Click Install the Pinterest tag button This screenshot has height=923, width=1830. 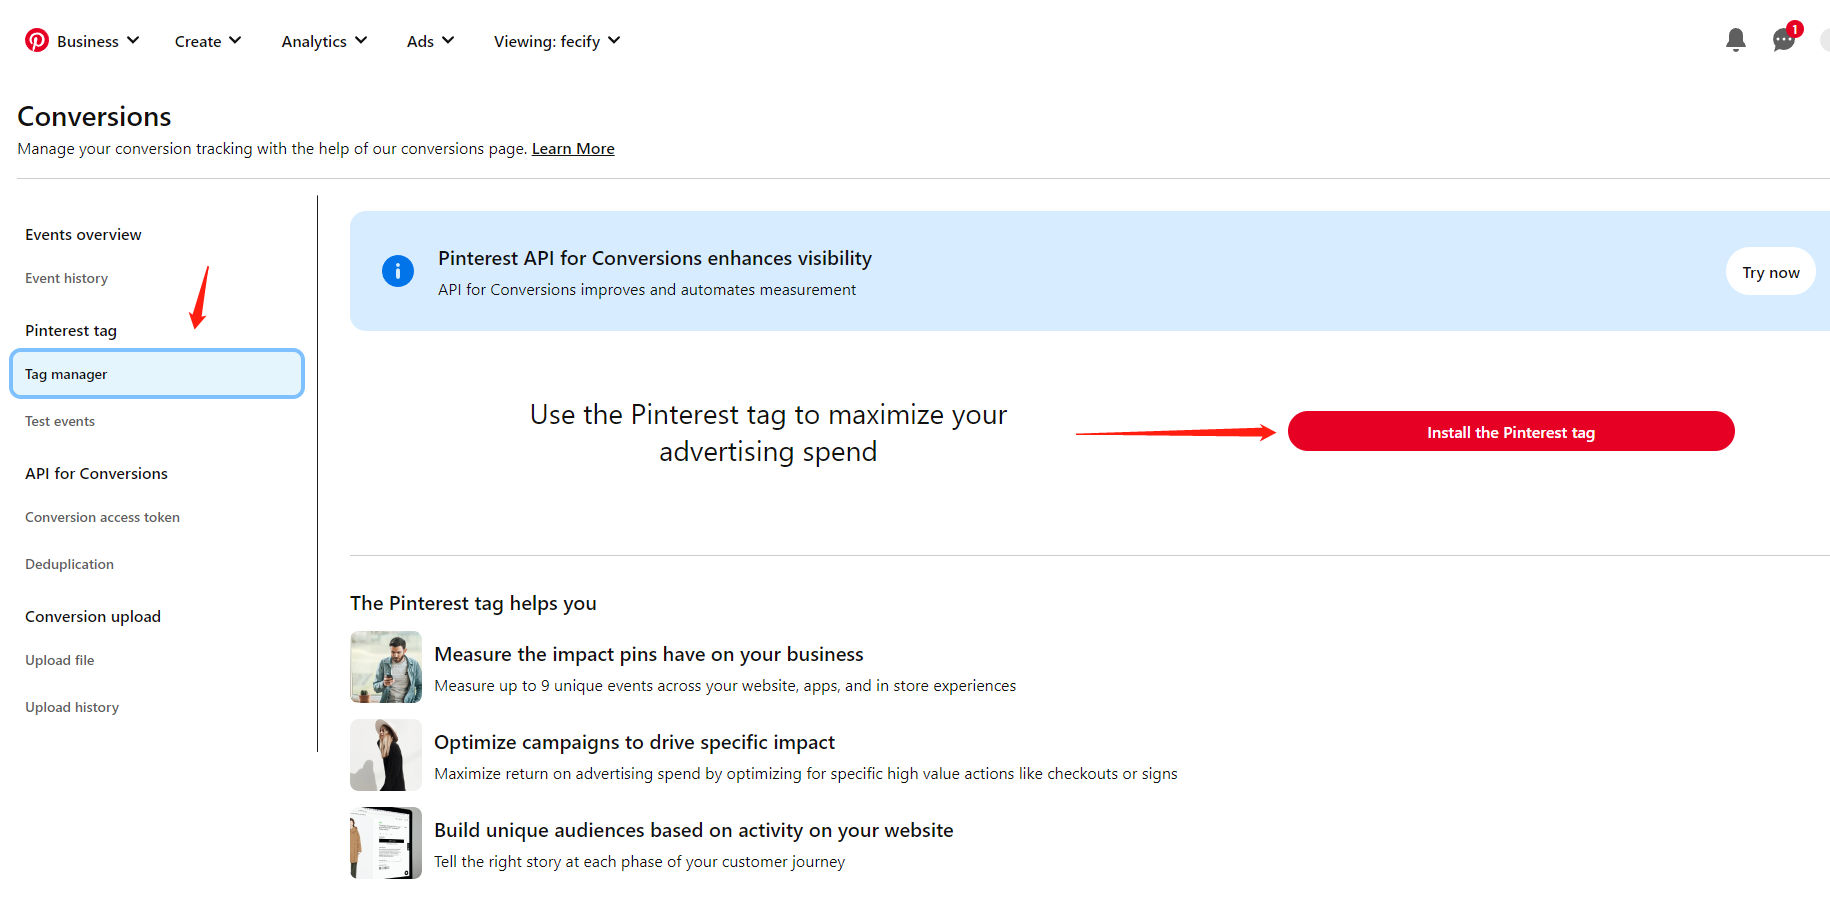(x=1511, y=432)
